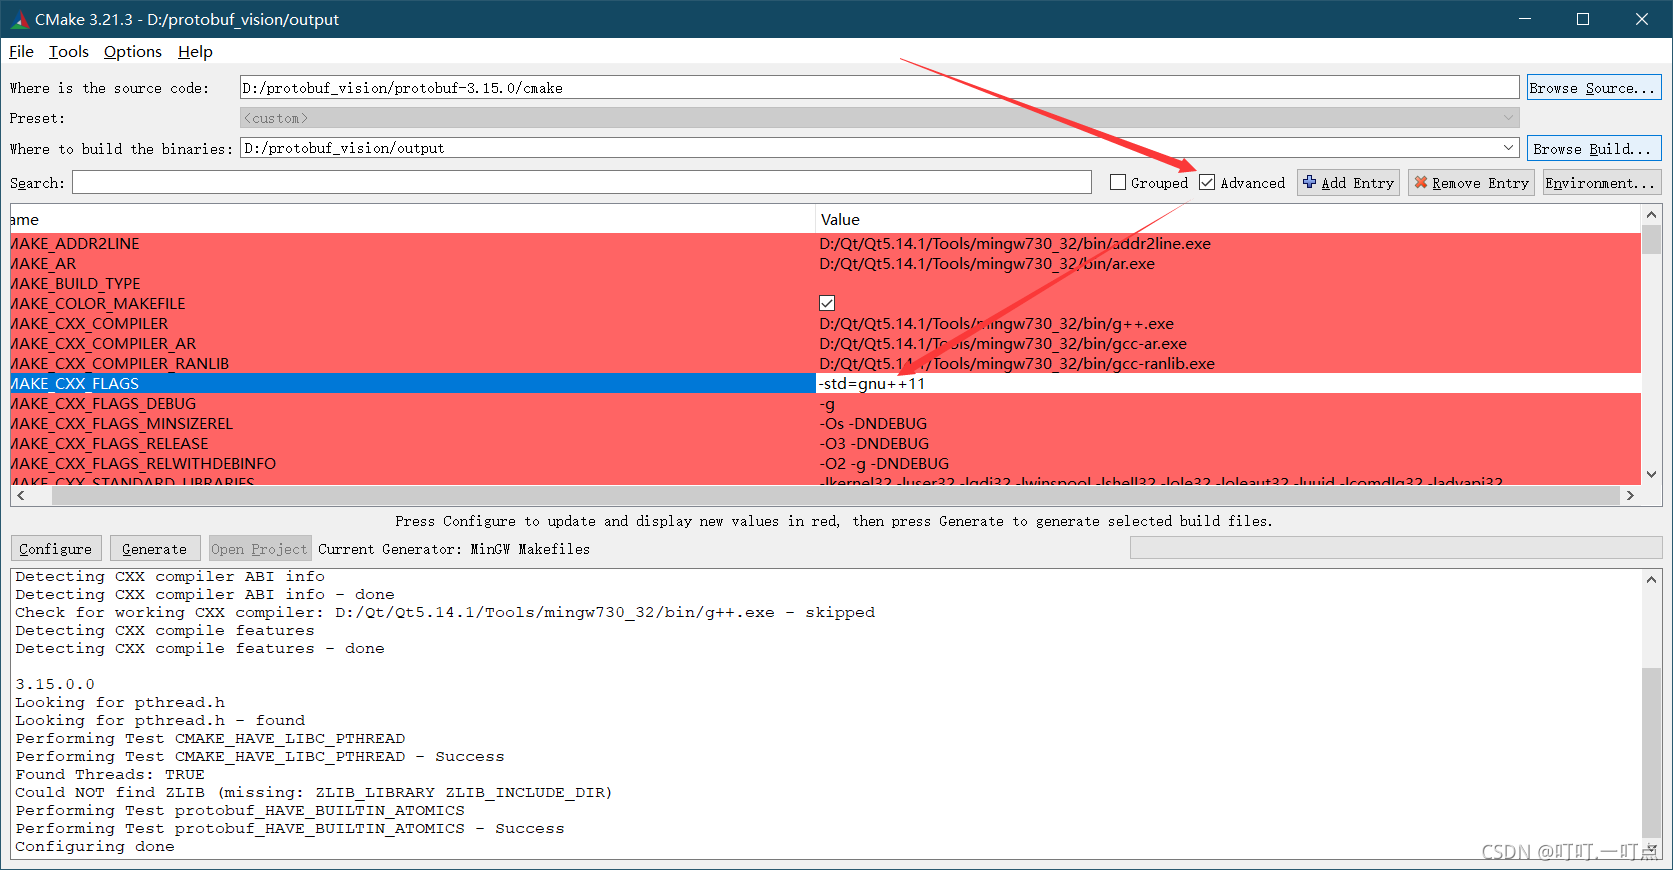Click the '3.15.0.0' log line
Screen dimensions: 1673x870
coord(55,685)
